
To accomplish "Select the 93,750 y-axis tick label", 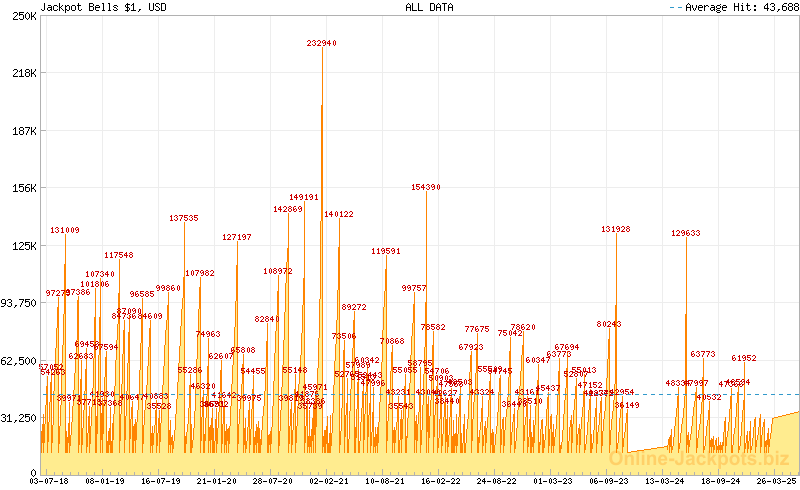I will [19, 303].
